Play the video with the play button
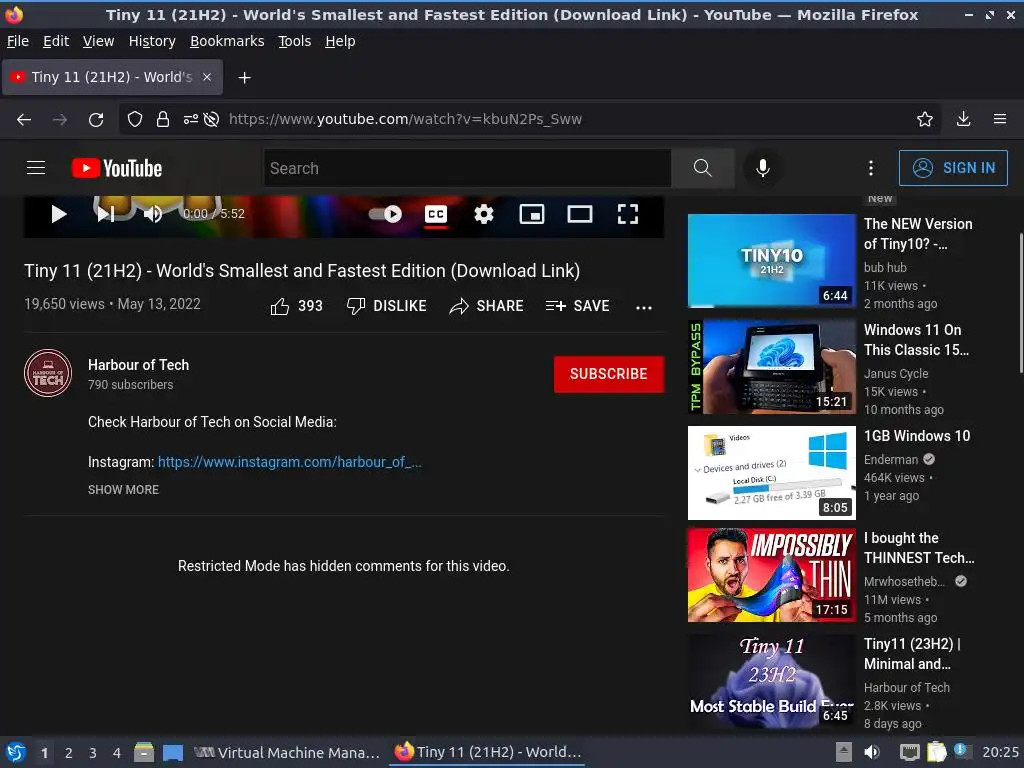1024x768 pixels. pos(59,214)
